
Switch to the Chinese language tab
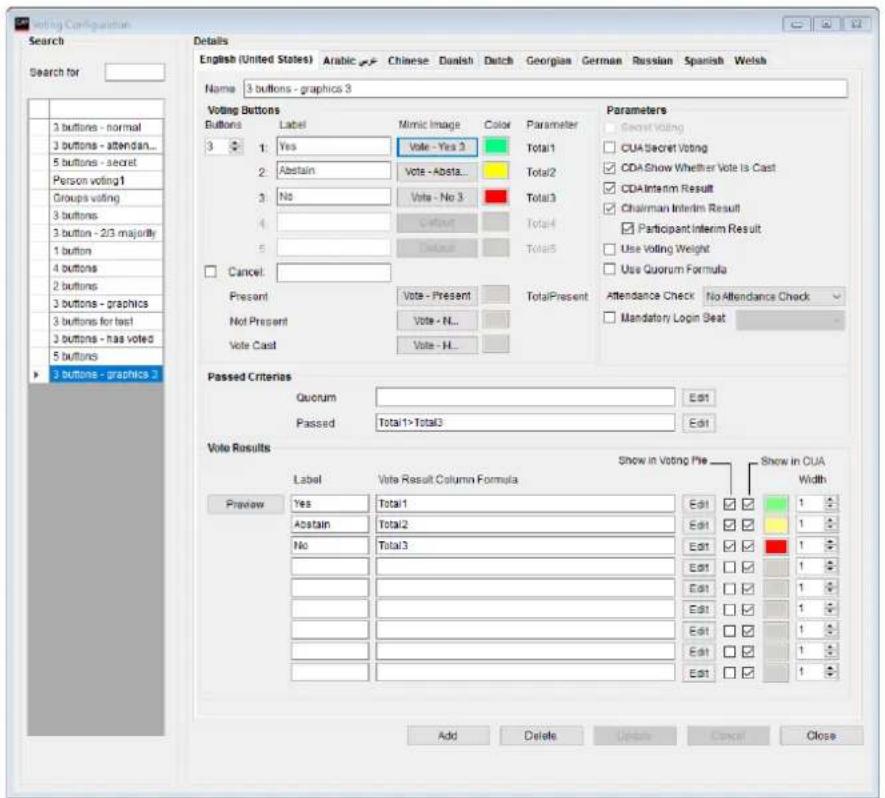[x=408, y=61]
